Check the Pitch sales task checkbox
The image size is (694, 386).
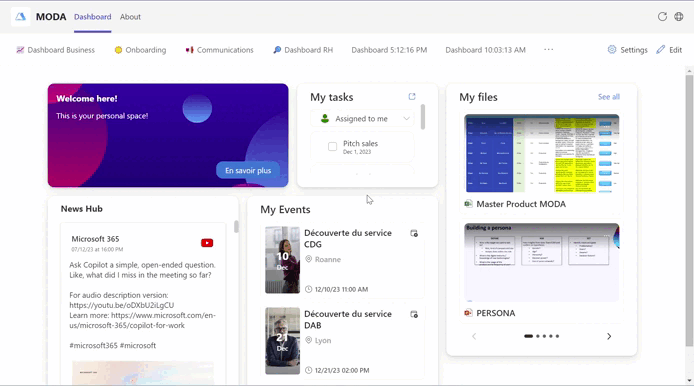(332, 147)
